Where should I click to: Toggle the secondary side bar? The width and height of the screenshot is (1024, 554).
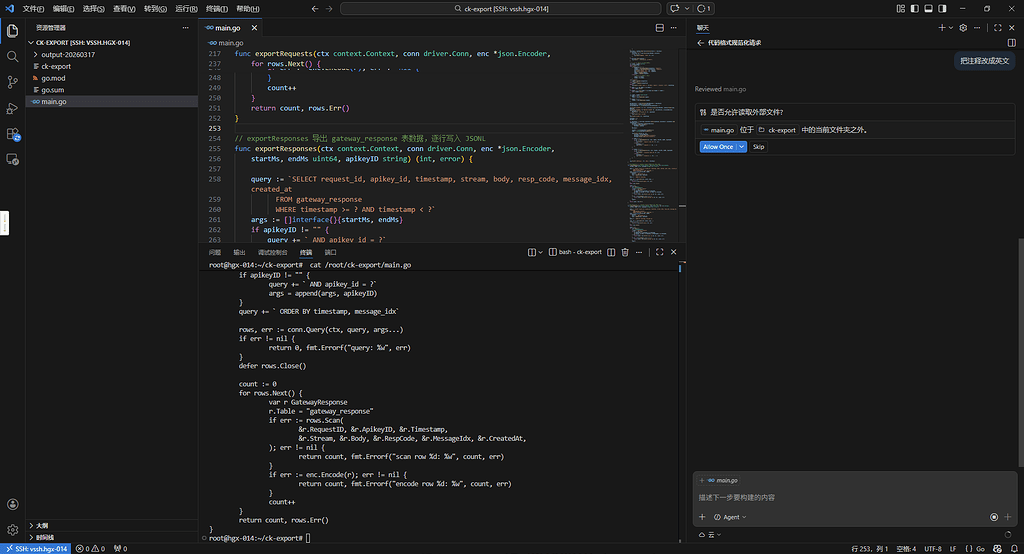942,8
